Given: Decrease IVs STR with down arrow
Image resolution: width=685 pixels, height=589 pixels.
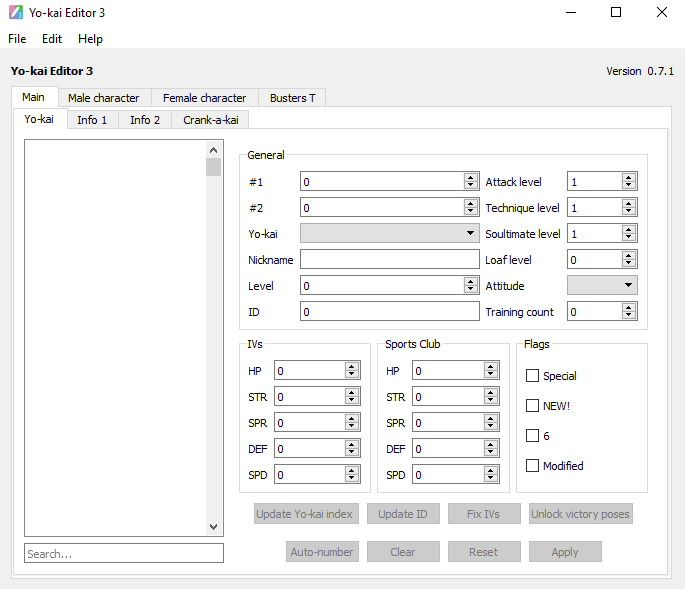Looking at the screenshot, I should [352, 401].
